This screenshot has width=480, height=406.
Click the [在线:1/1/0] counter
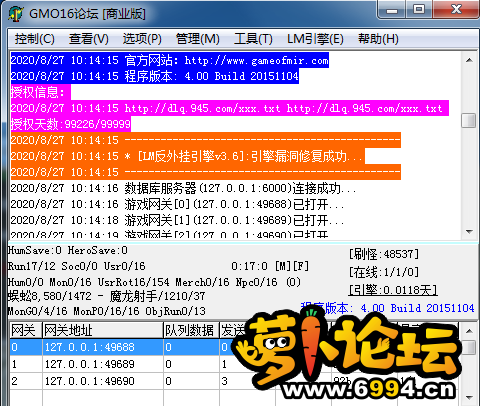click(384, 272)
